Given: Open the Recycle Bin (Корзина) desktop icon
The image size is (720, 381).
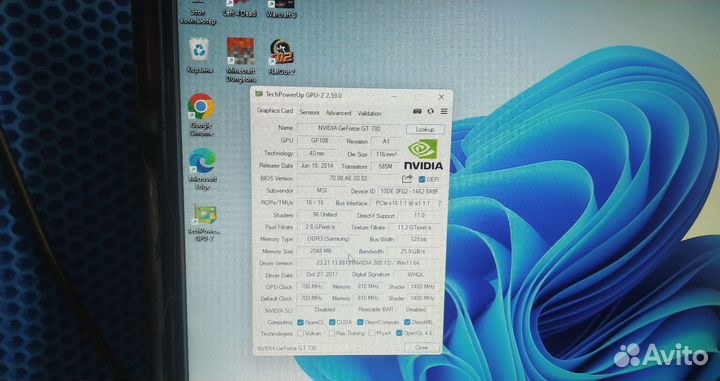Looking at the screenshot, I should 200,55.
